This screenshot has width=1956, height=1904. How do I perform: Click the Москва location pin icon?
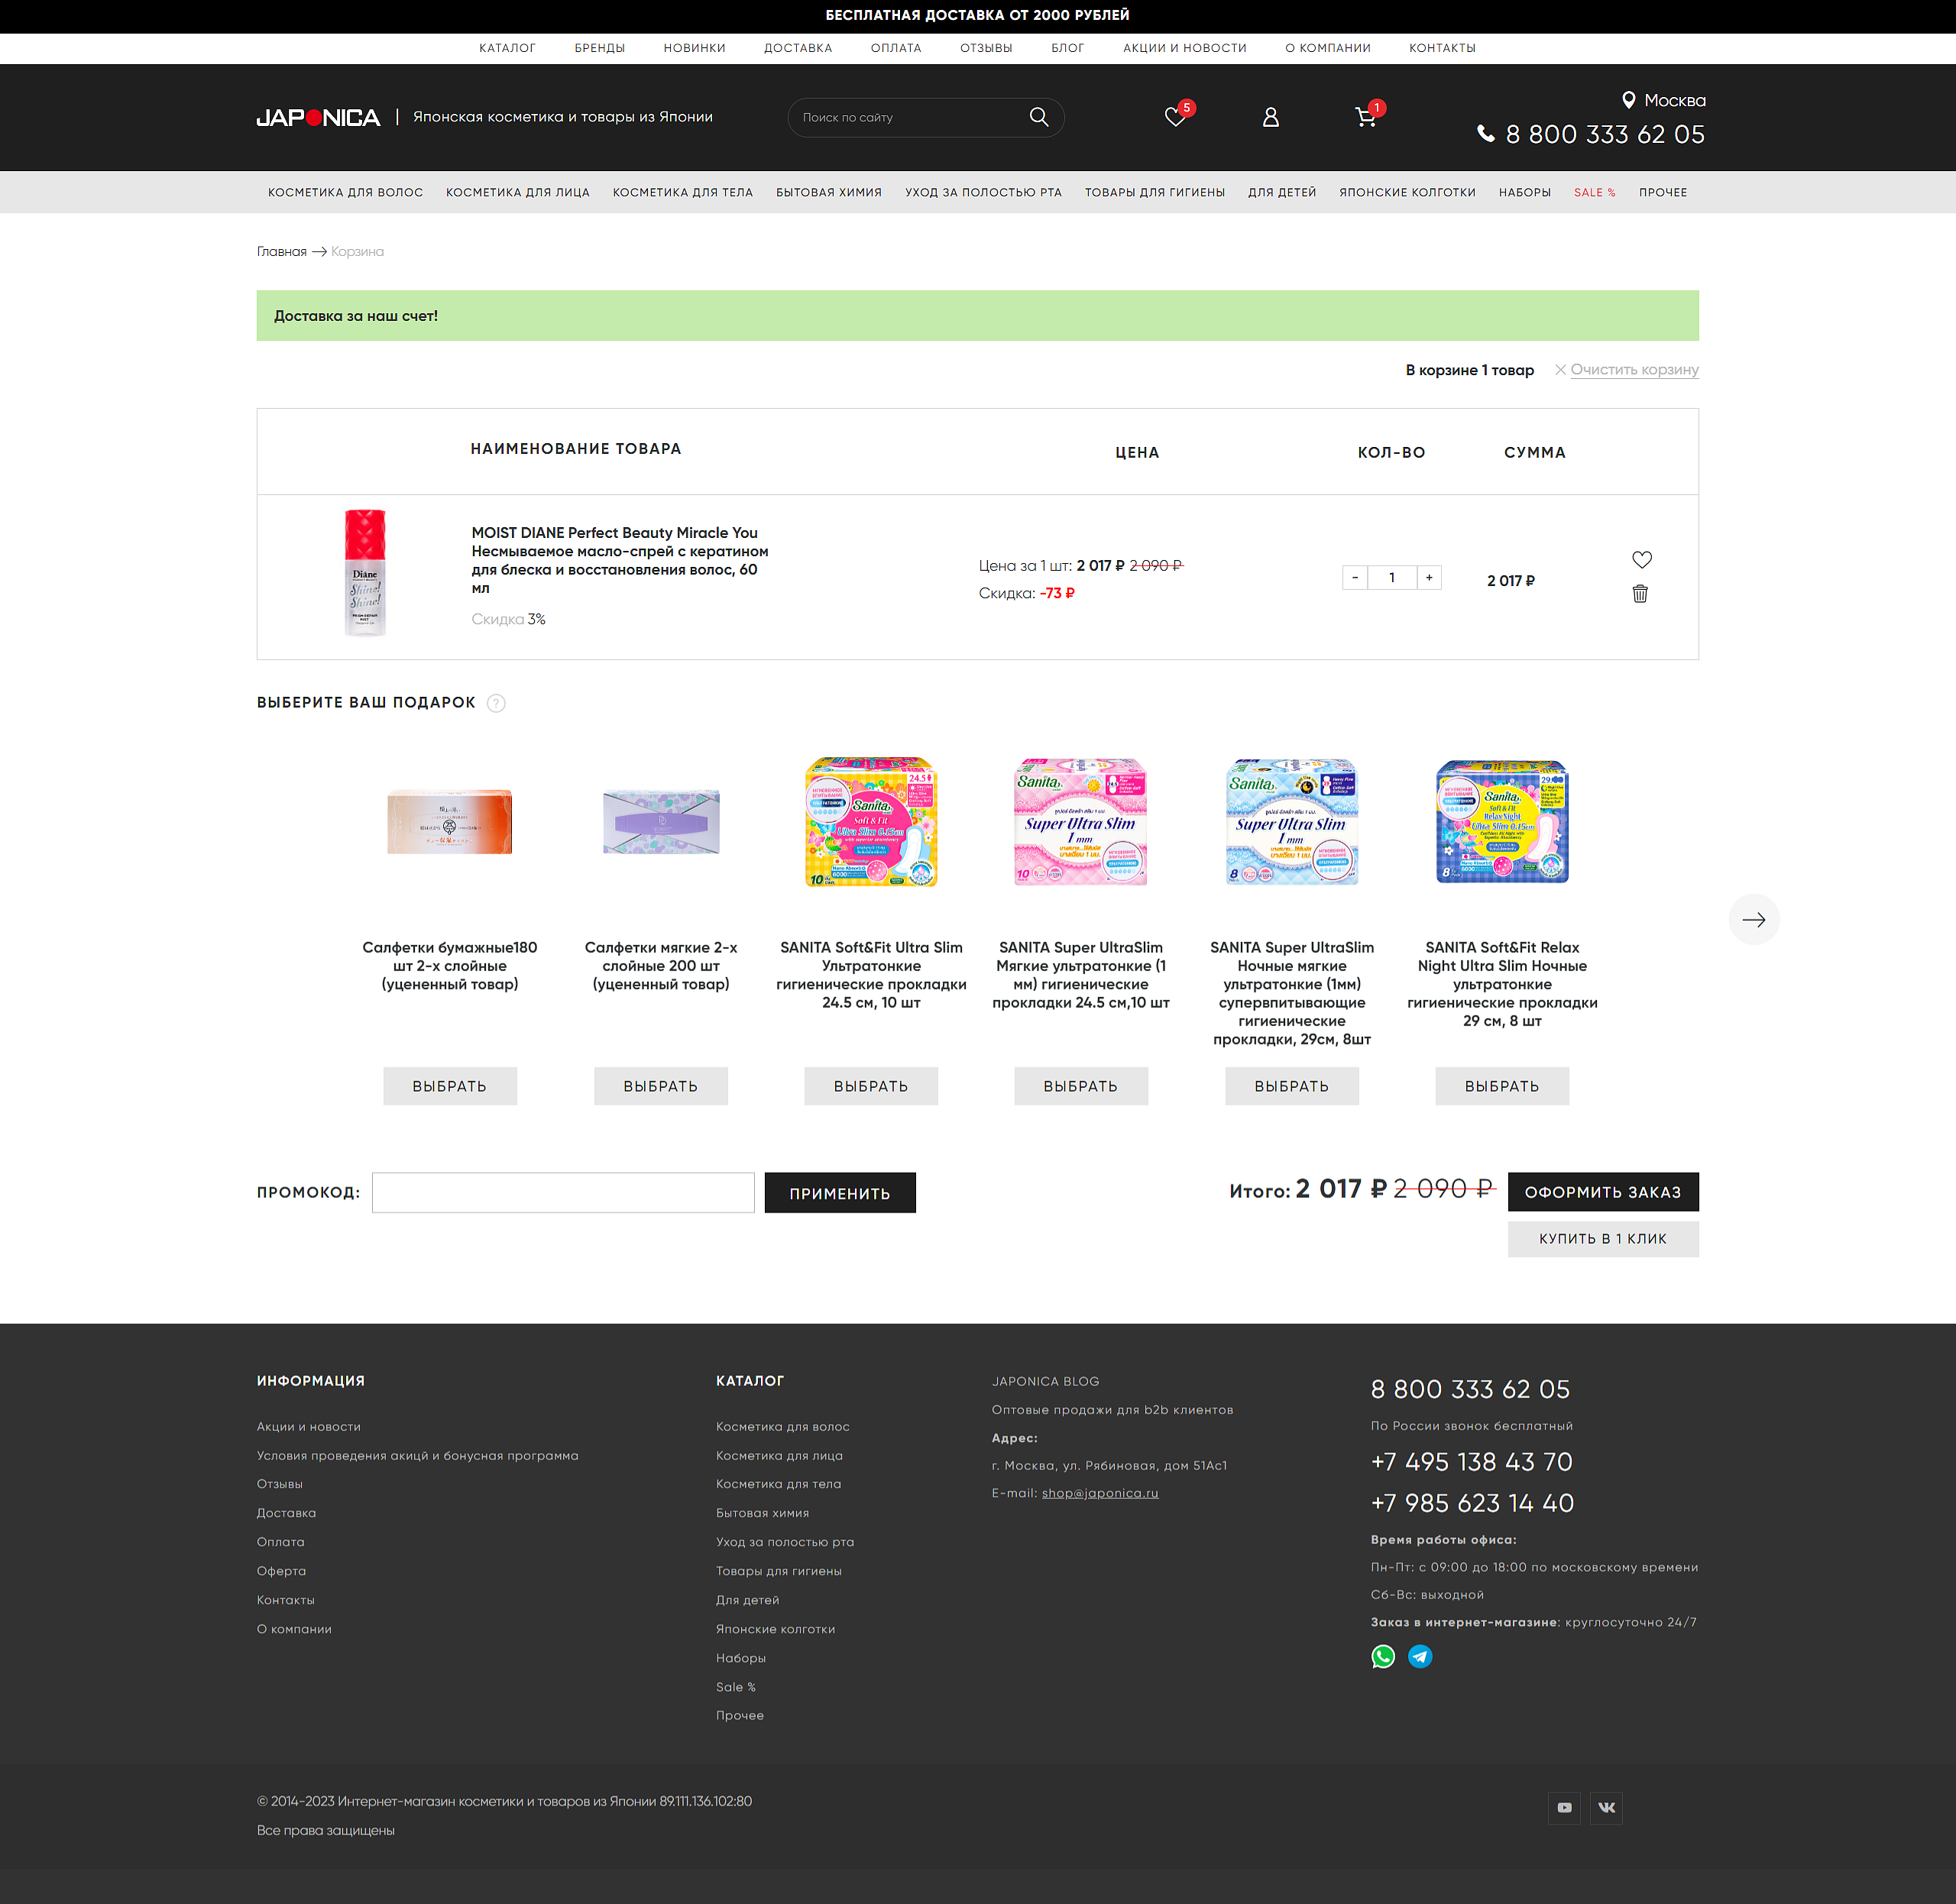[1628, 100]
